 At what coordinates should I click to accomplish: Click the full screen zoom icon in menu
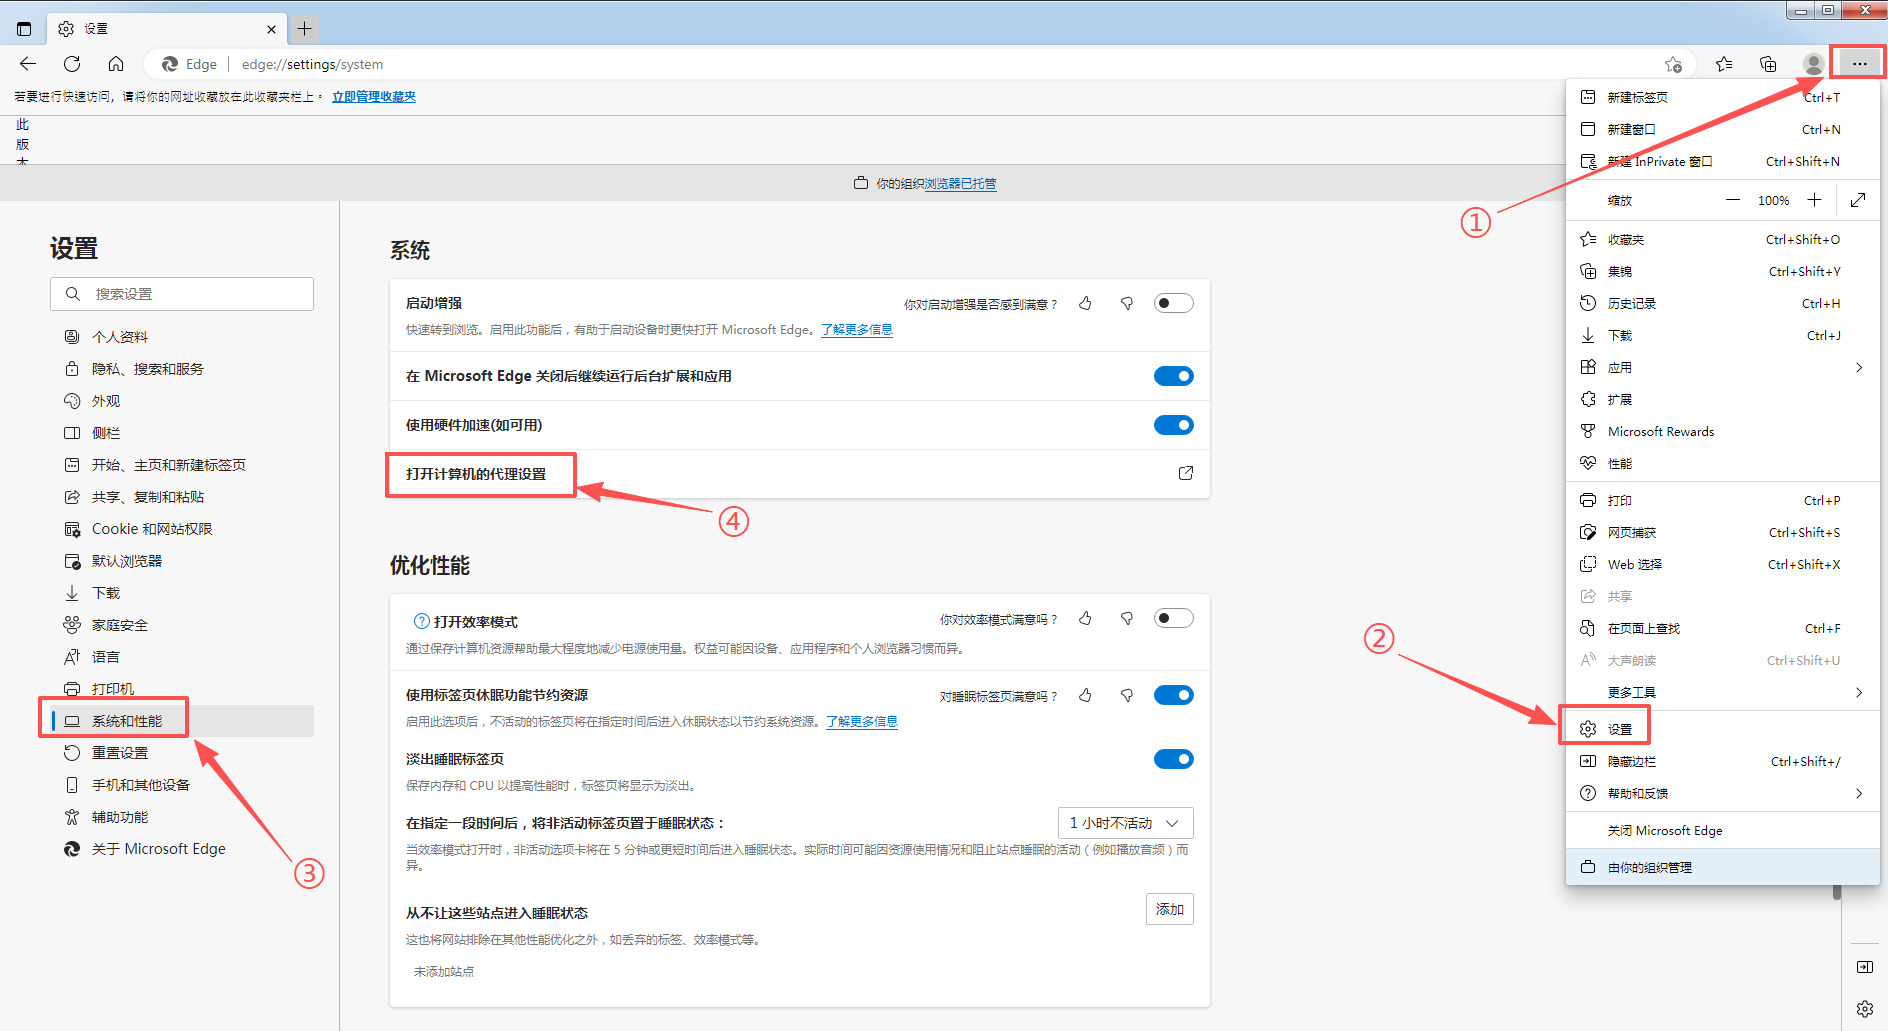1858,200
